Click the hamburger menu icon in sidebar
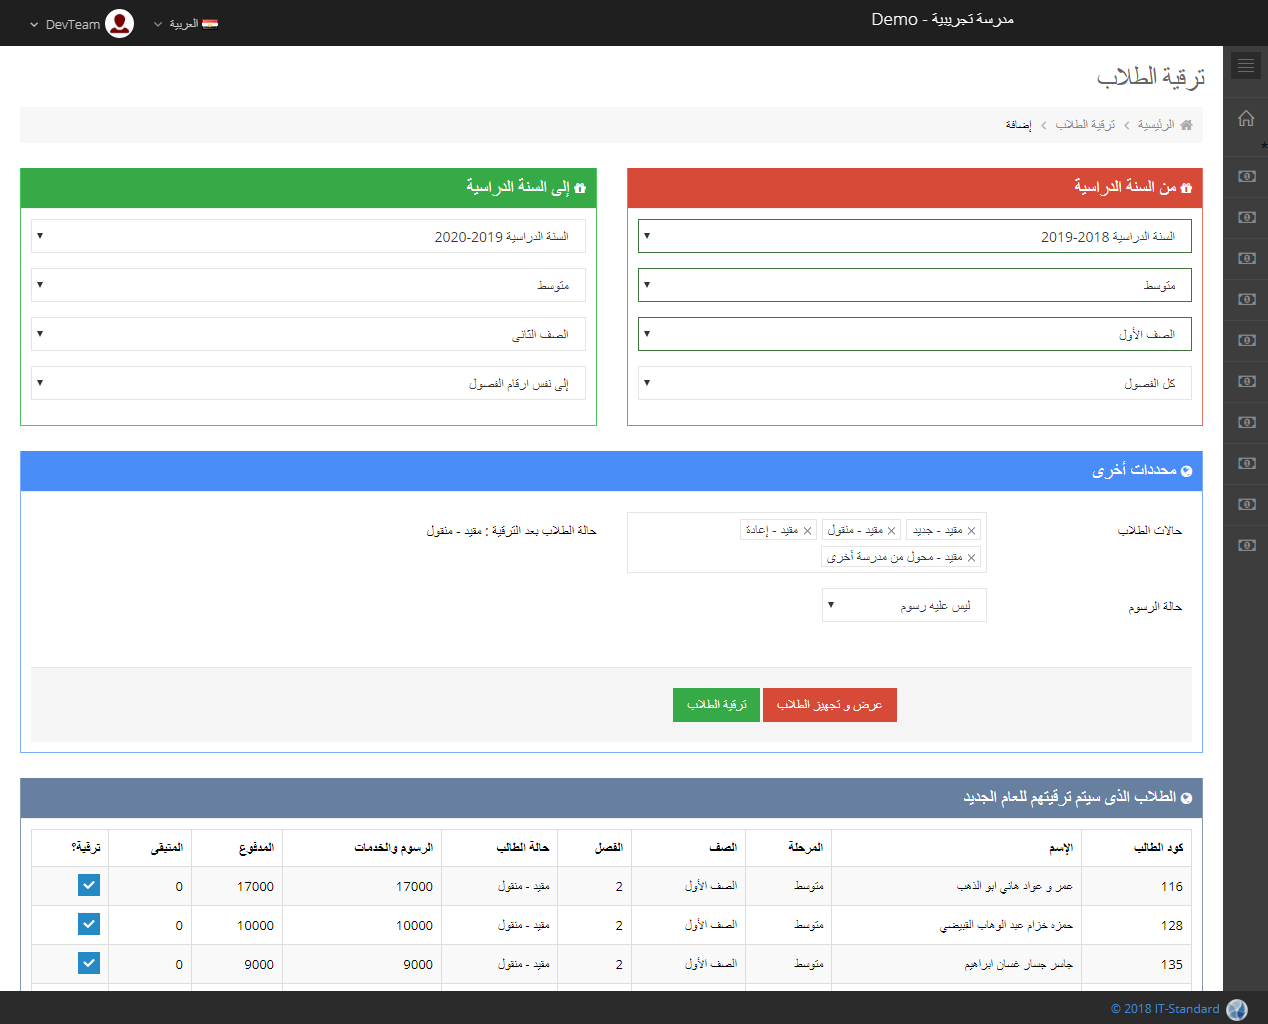The width and height of the screenshot is (1268, 1024). 1245,66
